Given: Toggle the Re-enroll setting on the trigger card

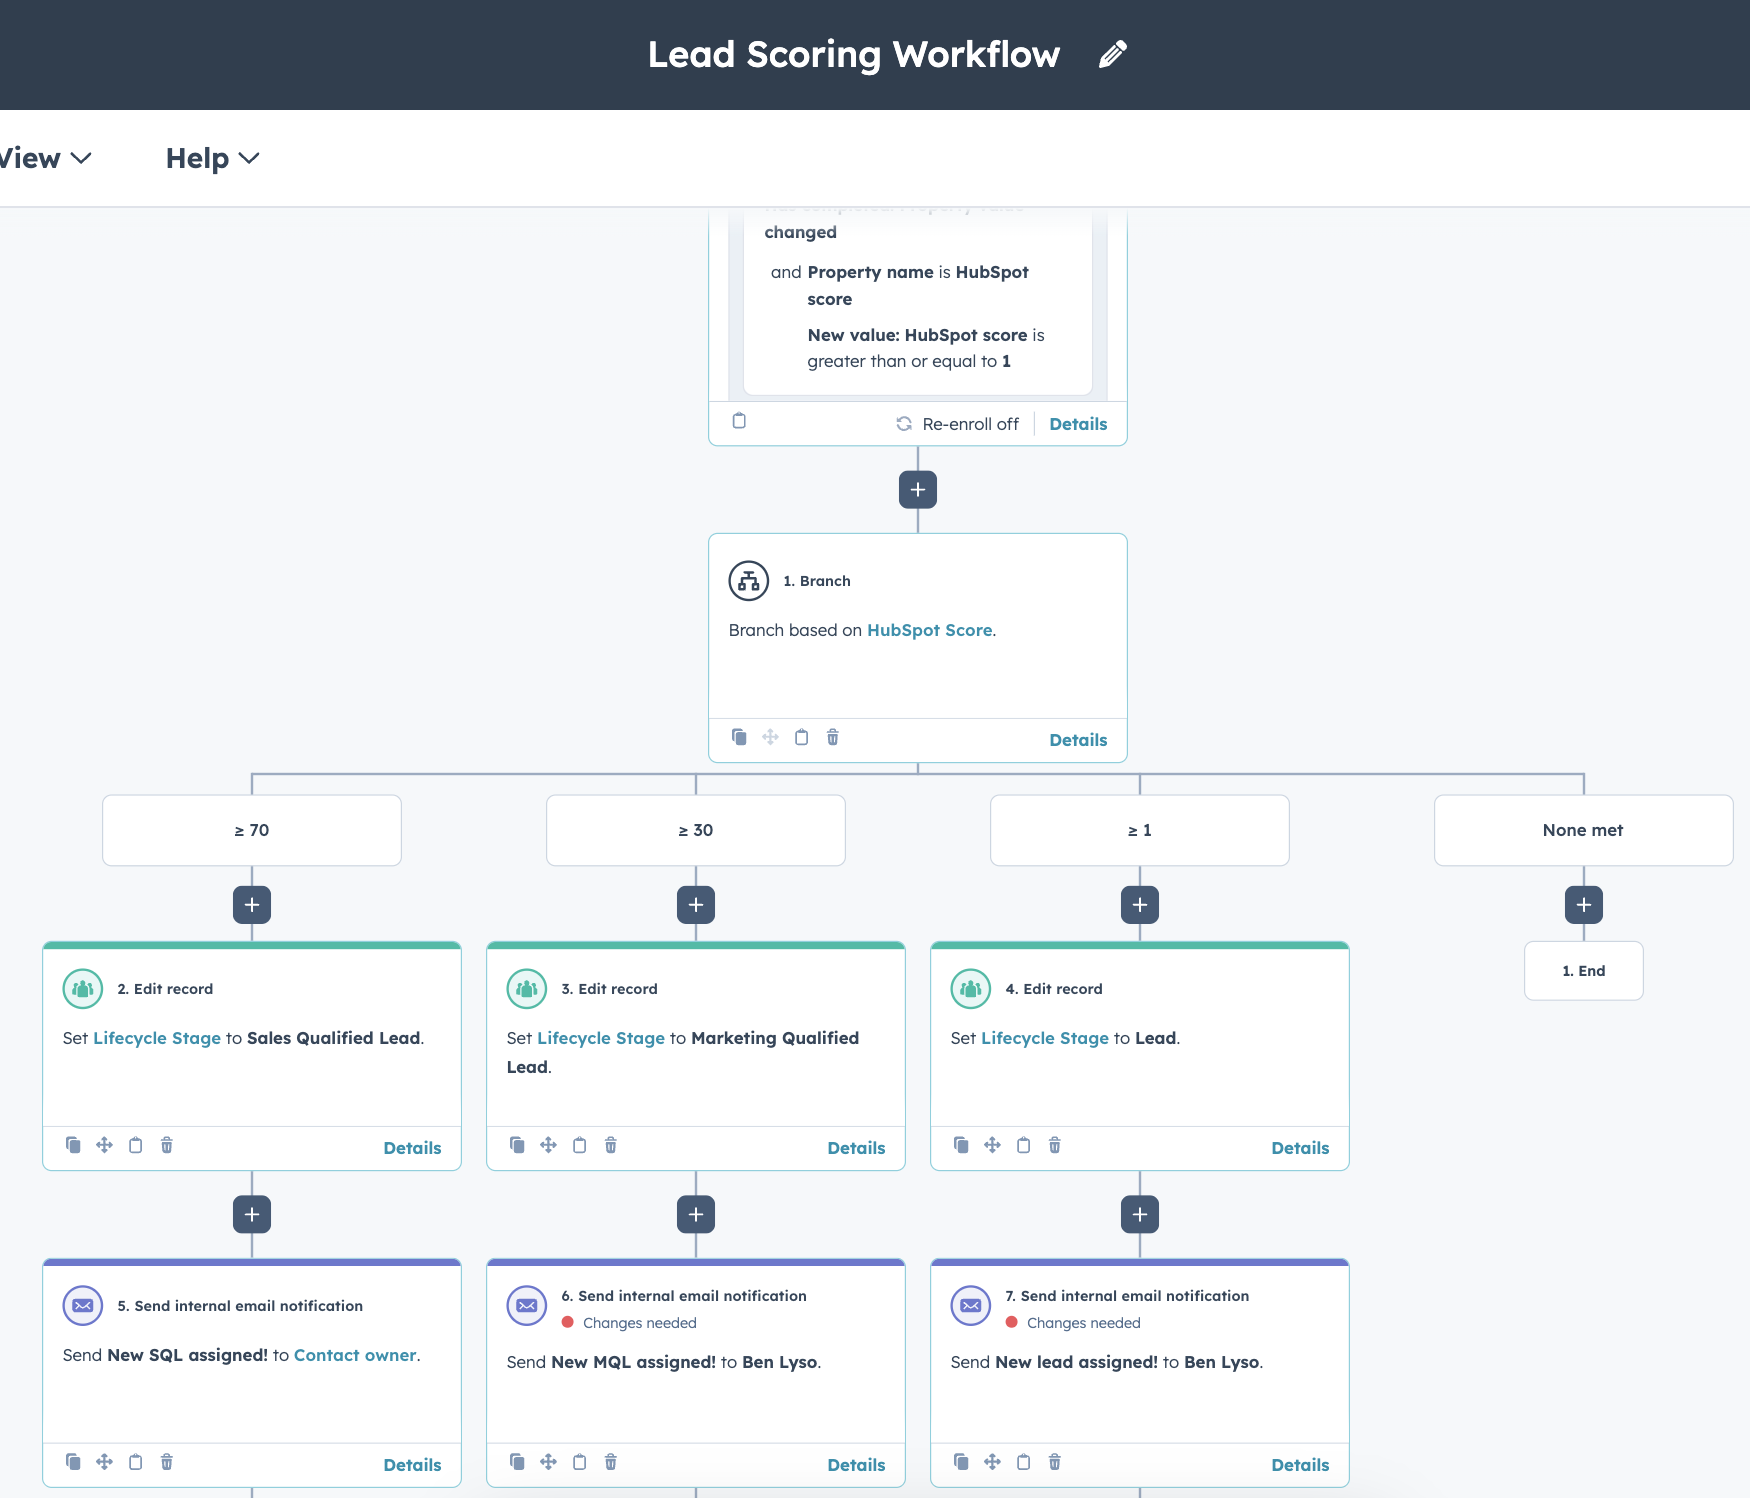Looking at the screenshot, I should click(957, 423).
